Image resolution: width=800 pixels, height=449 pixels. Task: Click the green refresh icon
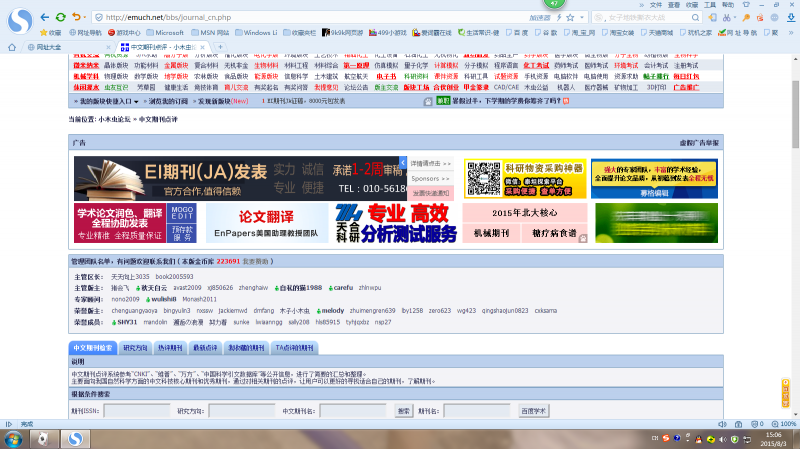coord(61,17)
